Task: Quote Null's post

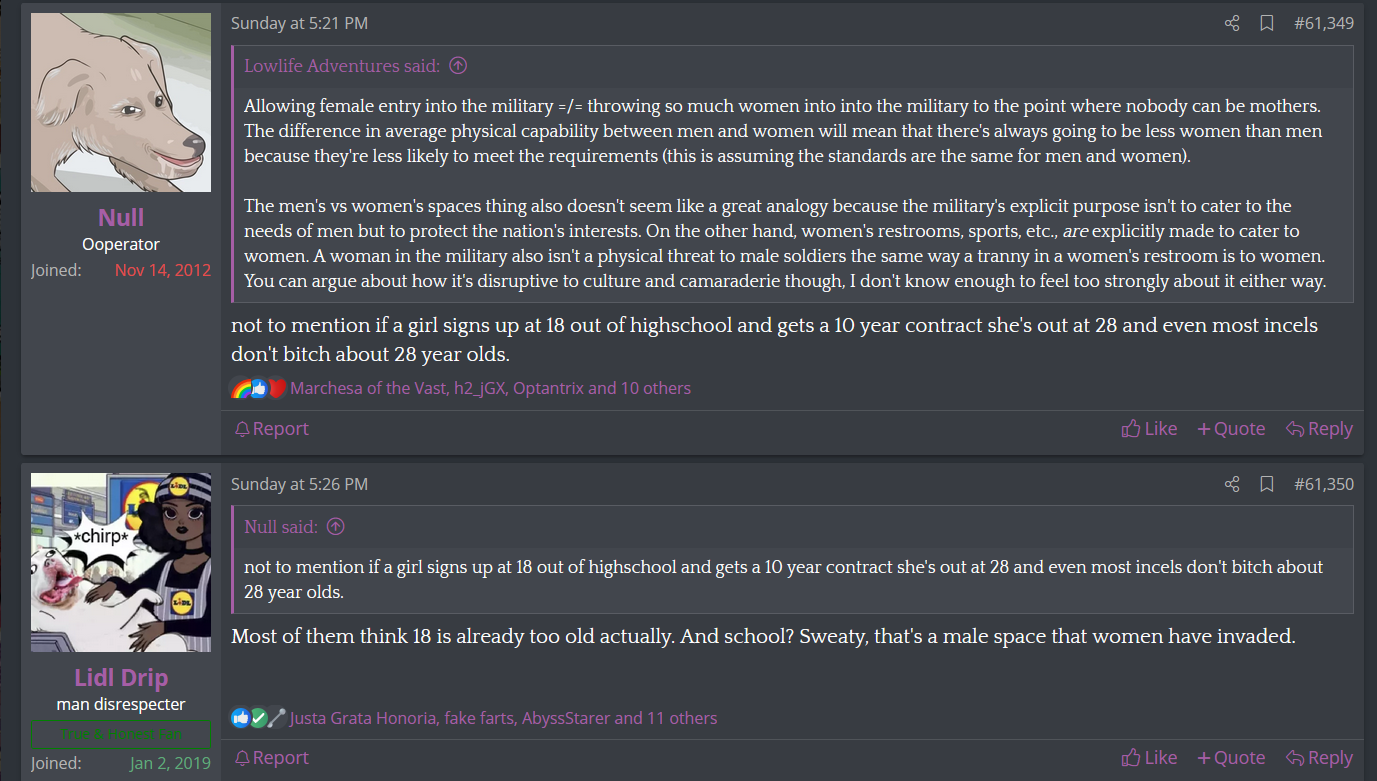Action: [1231, 429]
